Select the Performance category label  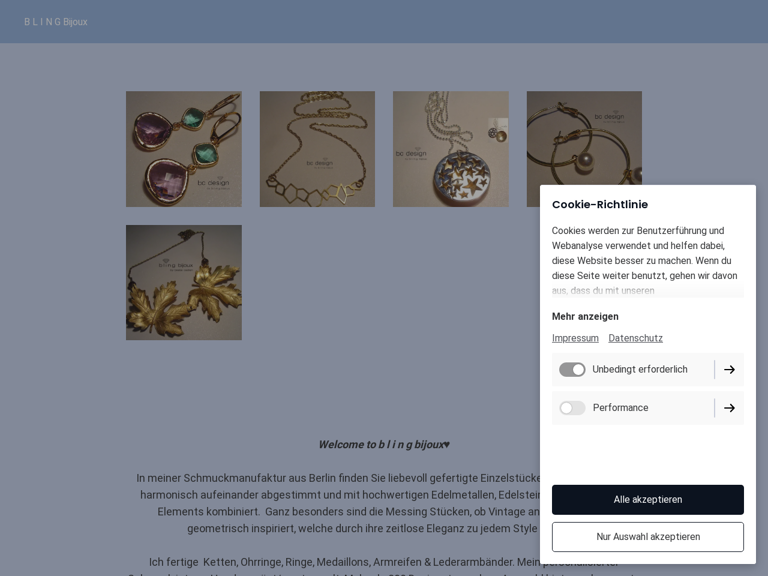(x=620, y=408)
